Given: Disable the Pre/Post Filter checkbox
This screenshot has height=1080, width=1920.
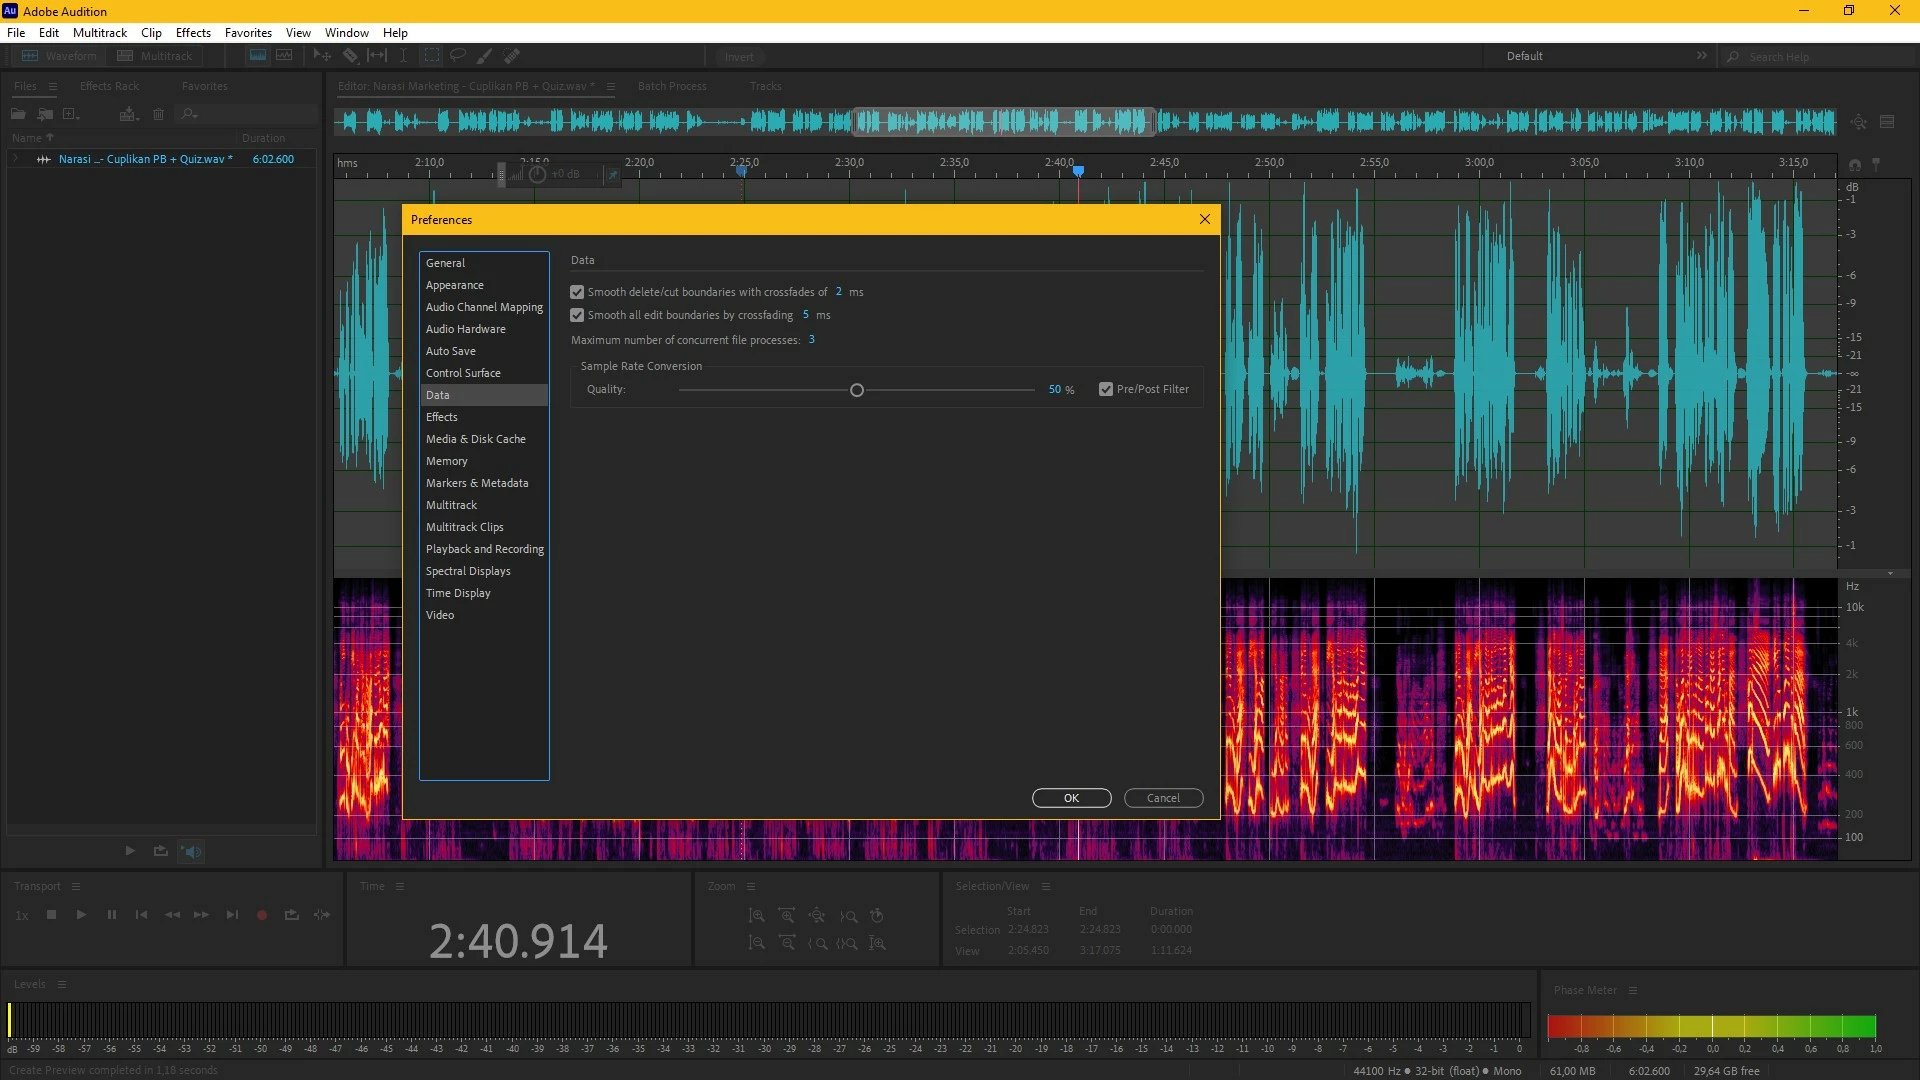Looking at the screenshot, I should pos(1106,389).
